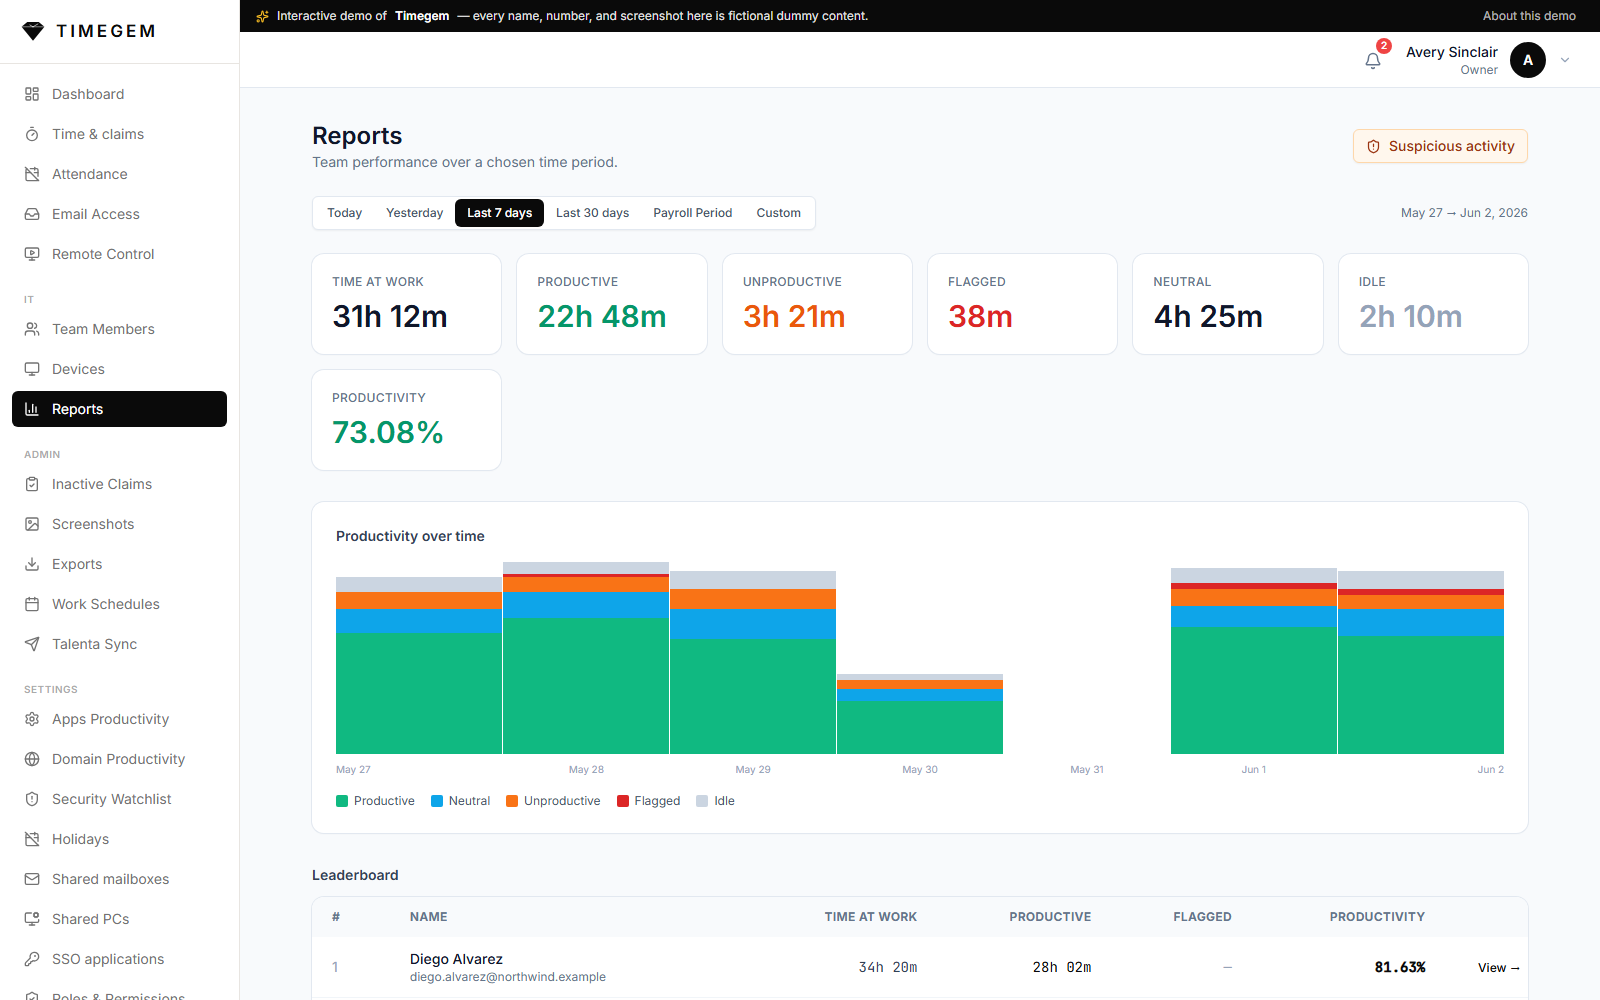The image size is (1600, 1000).
Task: Click the green Productive legend swatch
Action: pyautogui.click(x=342, y=801)
